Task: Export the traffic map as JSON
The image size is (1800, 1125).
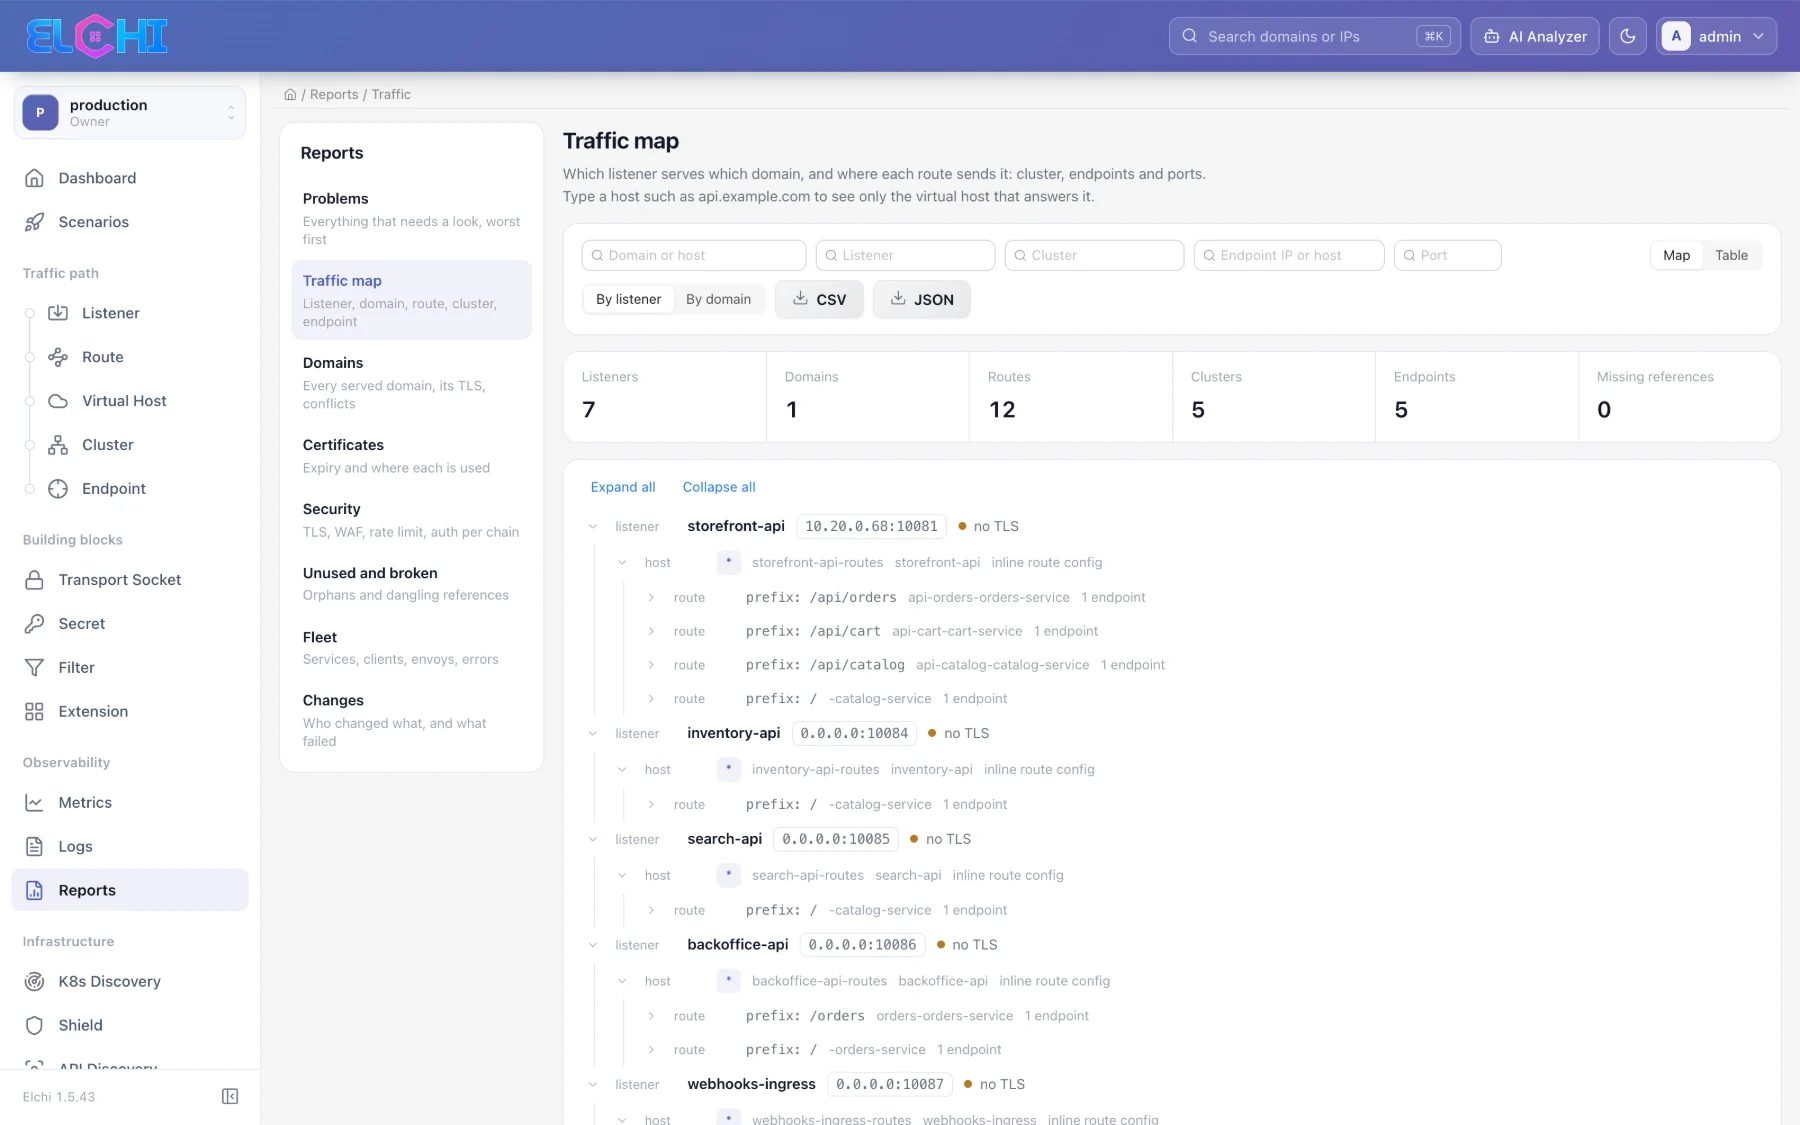Action: [922, 299]
